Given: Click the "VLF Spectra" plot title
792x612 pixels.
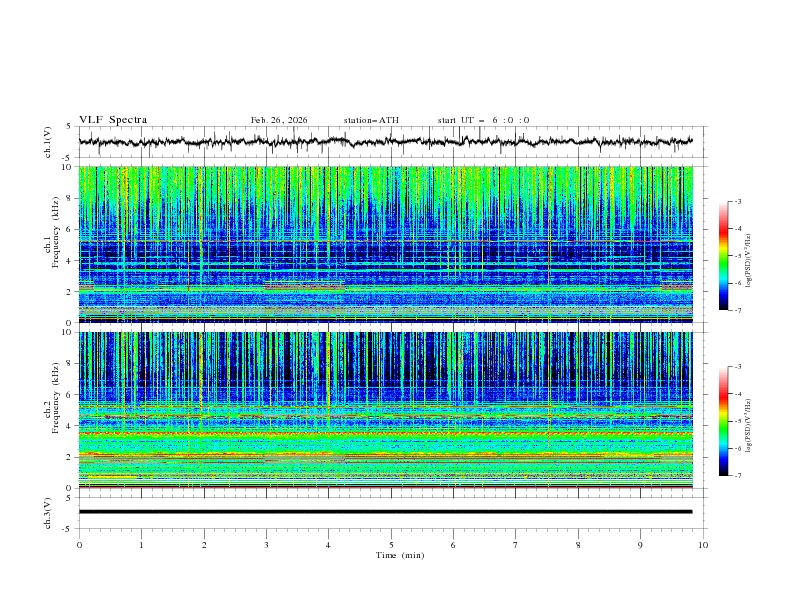Looking at the screenshot, I should [x=113, y=120].
